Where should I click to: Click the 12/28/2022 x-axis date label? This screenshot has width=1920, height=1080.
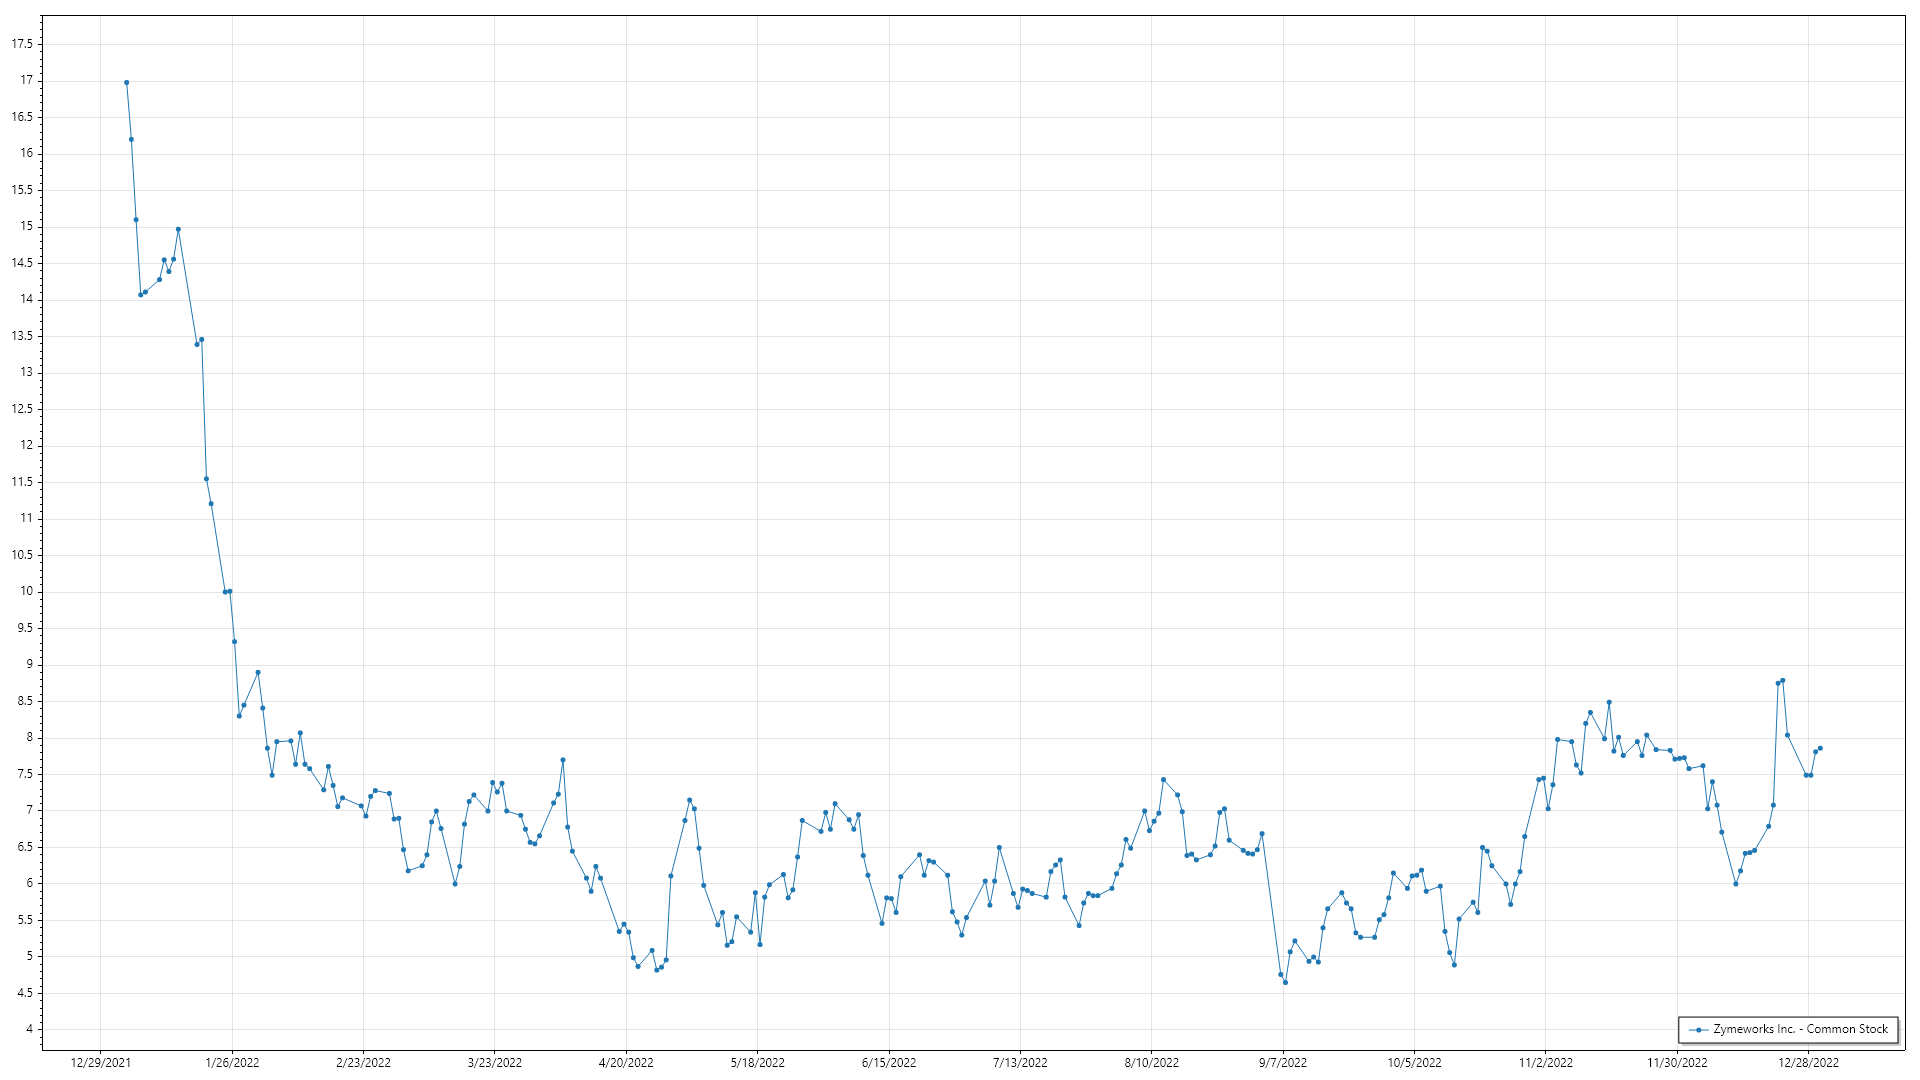click(x=1808, y=1062)
